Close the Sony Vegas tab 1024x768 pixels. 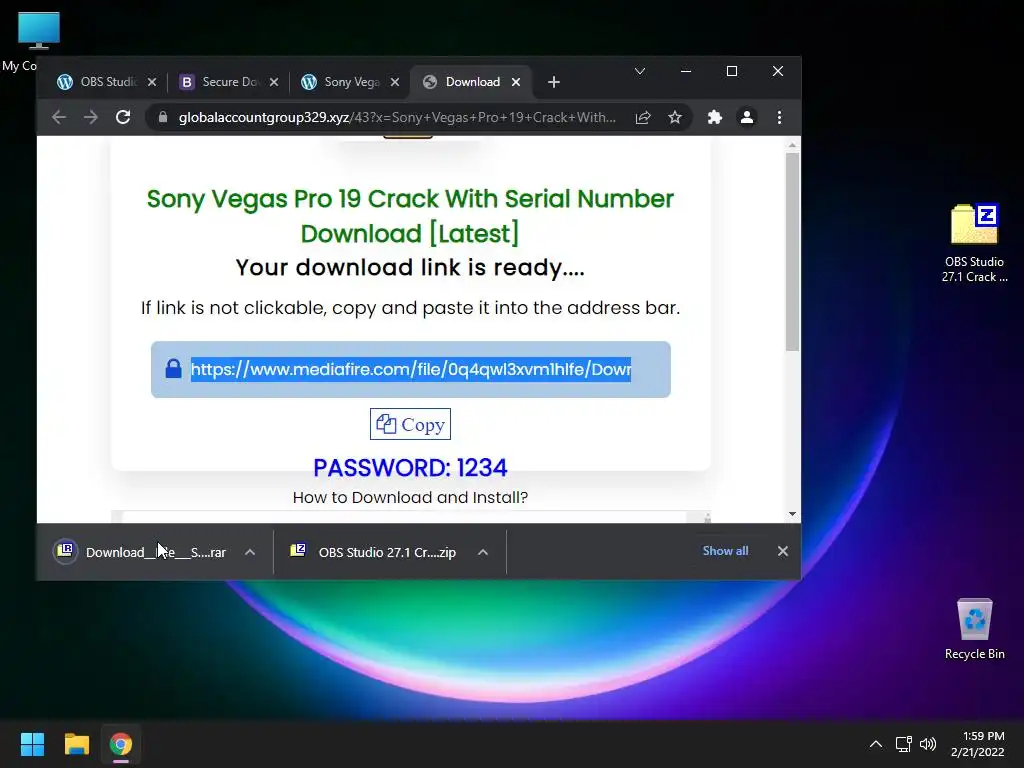coord(395,82)
